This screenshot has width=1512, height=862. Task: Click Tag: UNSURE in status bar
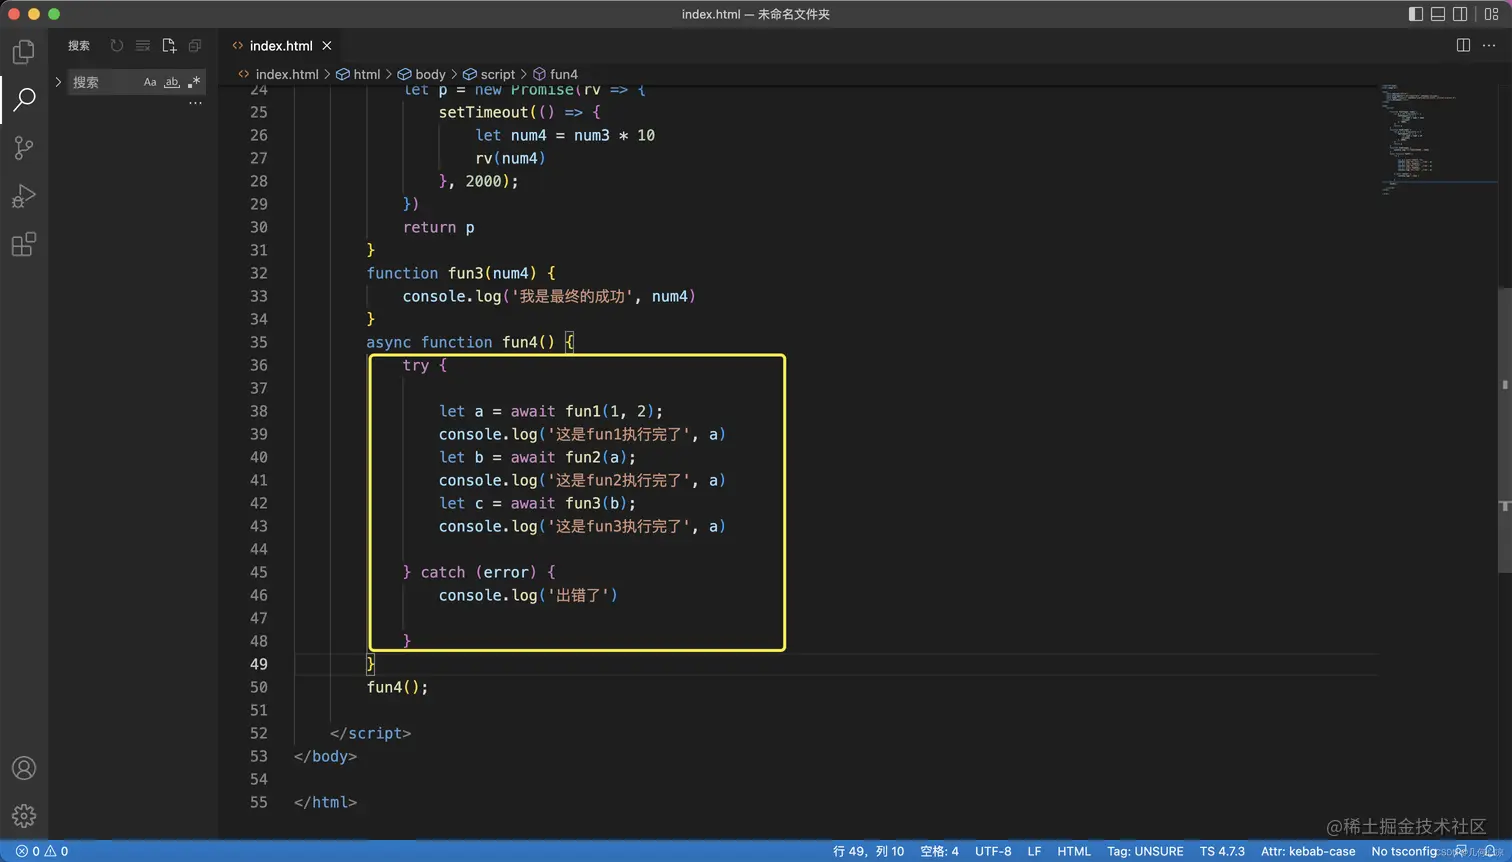click(x=1145, y=851)
